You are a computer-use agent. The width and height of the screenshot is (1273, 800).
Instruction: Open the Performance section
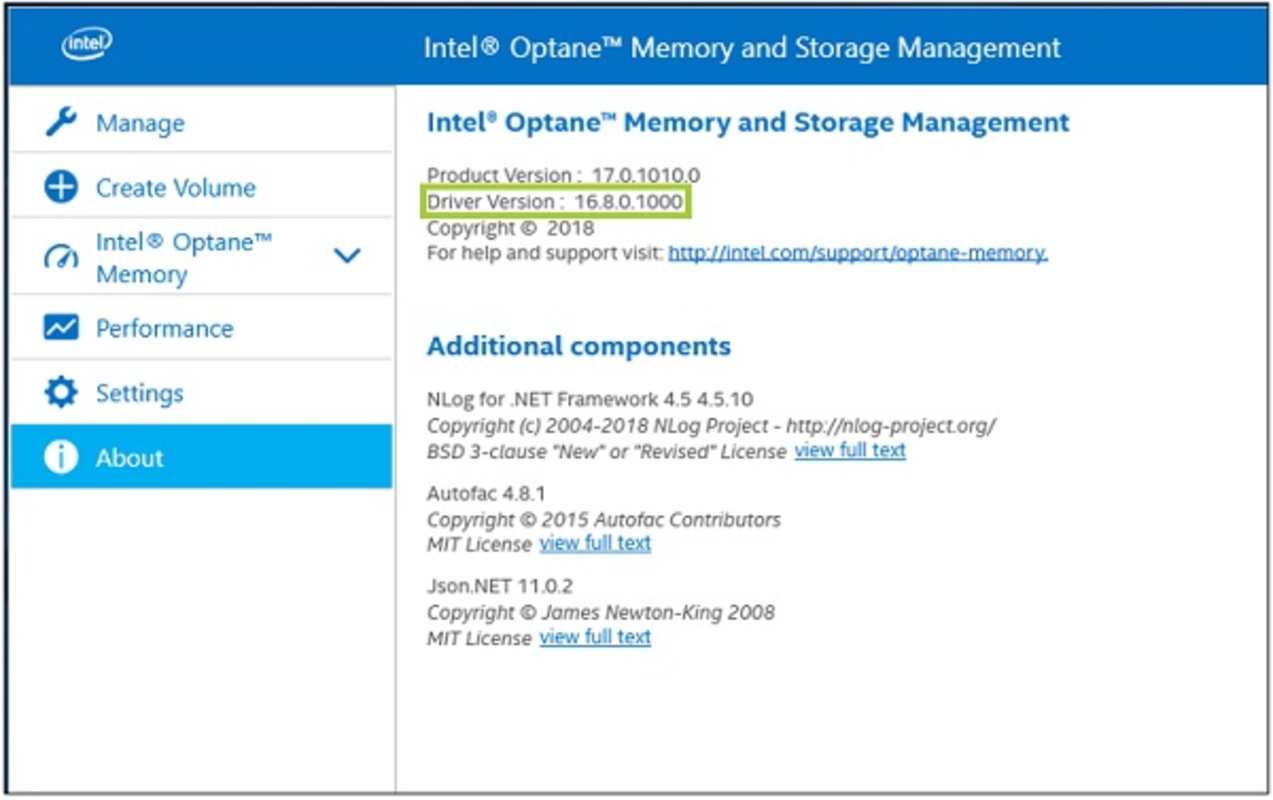click(201, 327)
